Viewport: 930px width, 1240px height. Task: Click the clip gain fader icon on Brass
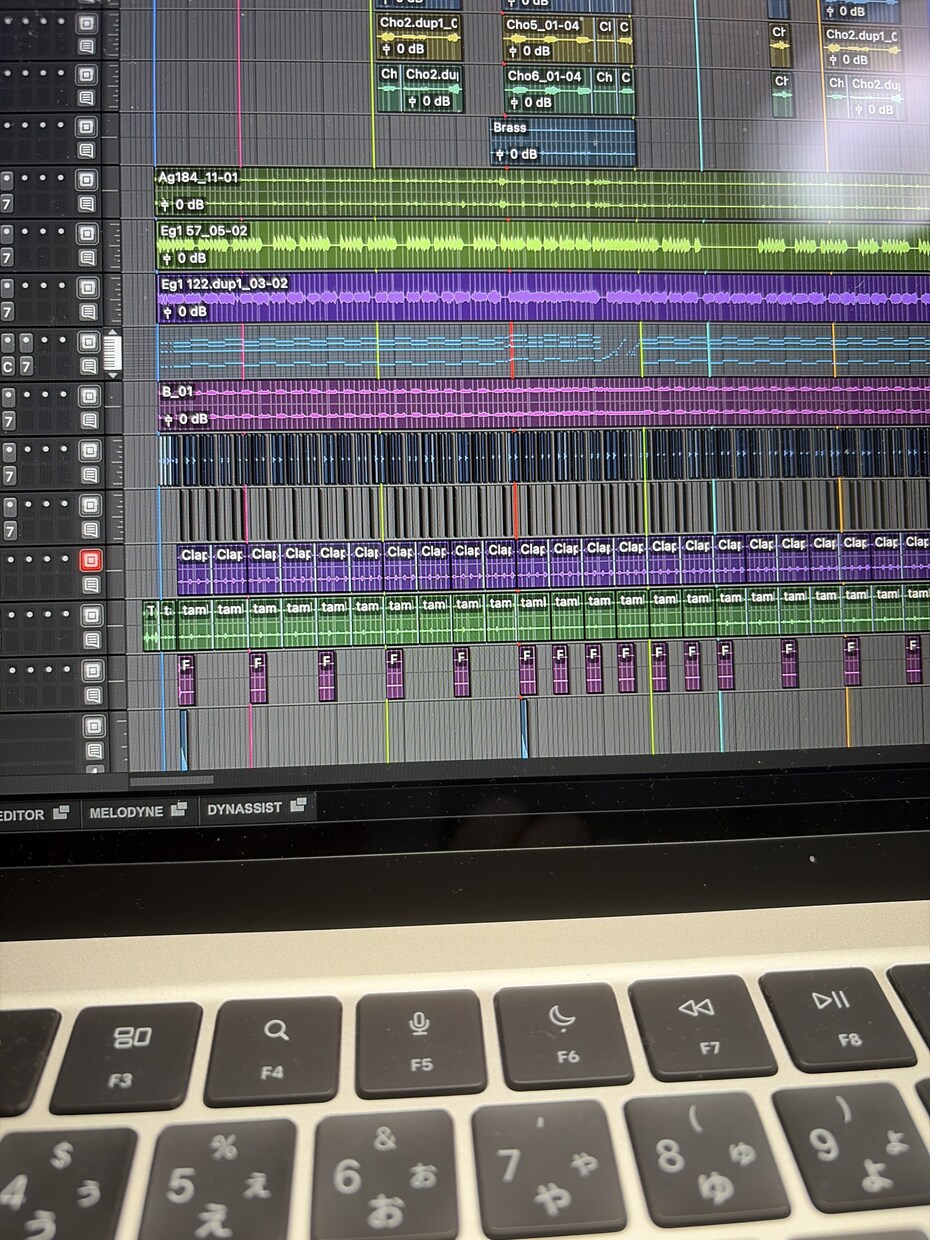501,154
